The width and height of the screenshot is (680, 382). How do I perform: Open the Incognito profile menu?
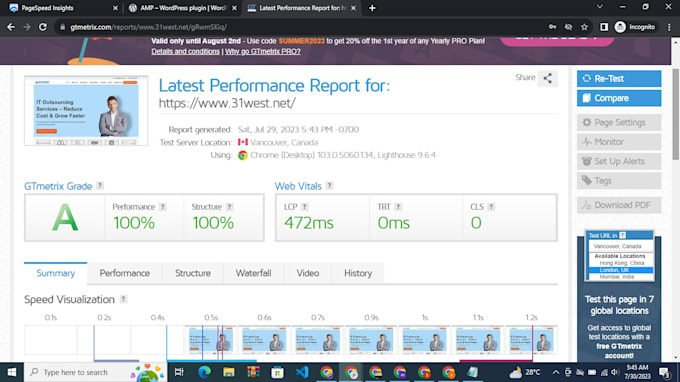[x=634, y=27]
